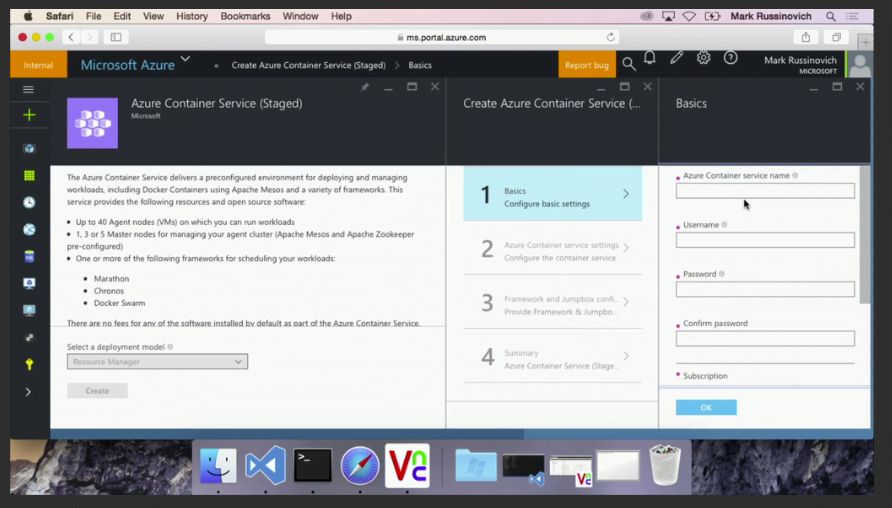Open the SQL databases sidebar icon

coord(29,257)
